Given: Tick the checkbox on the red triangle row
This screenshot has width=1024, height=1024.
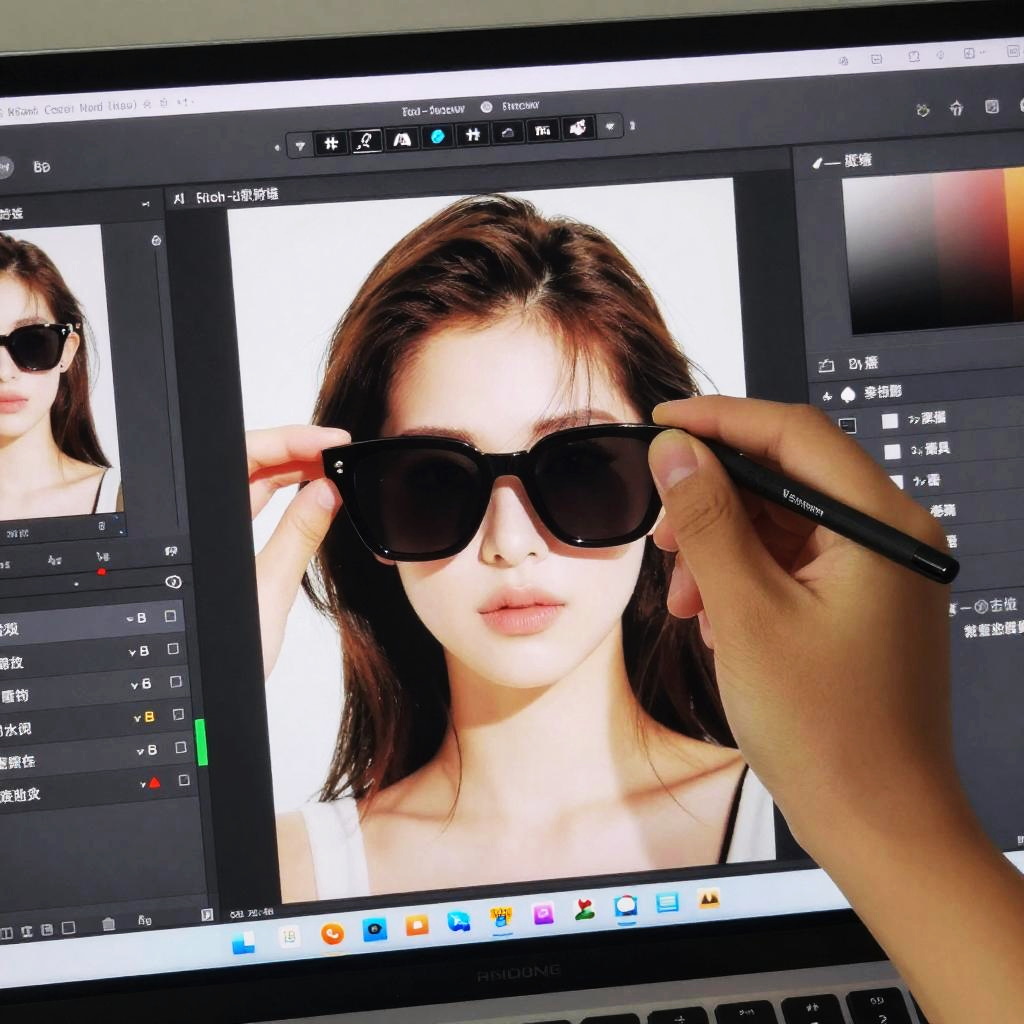Looking at the screenshot, I should [183, 780].
